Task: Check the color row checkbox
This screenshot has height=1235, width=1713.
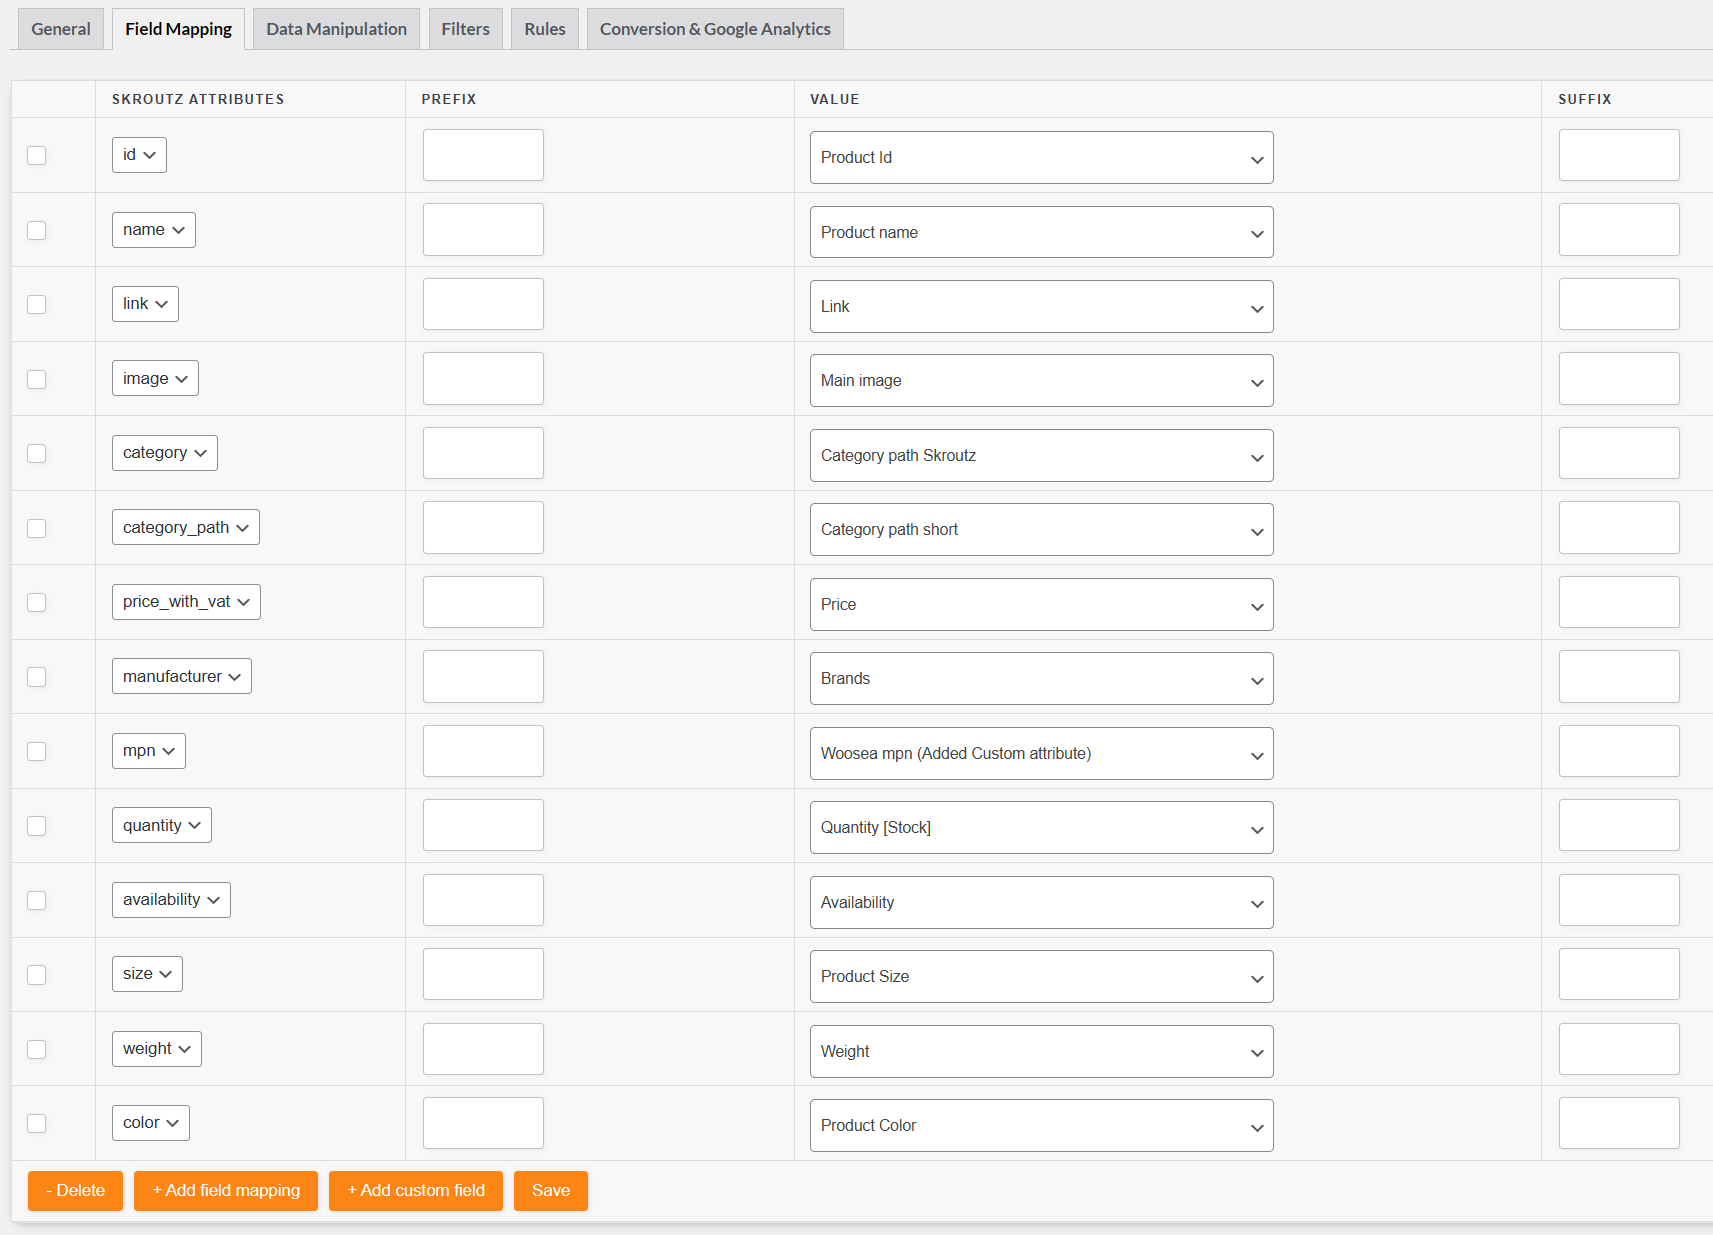Action: click(37, 1123)
